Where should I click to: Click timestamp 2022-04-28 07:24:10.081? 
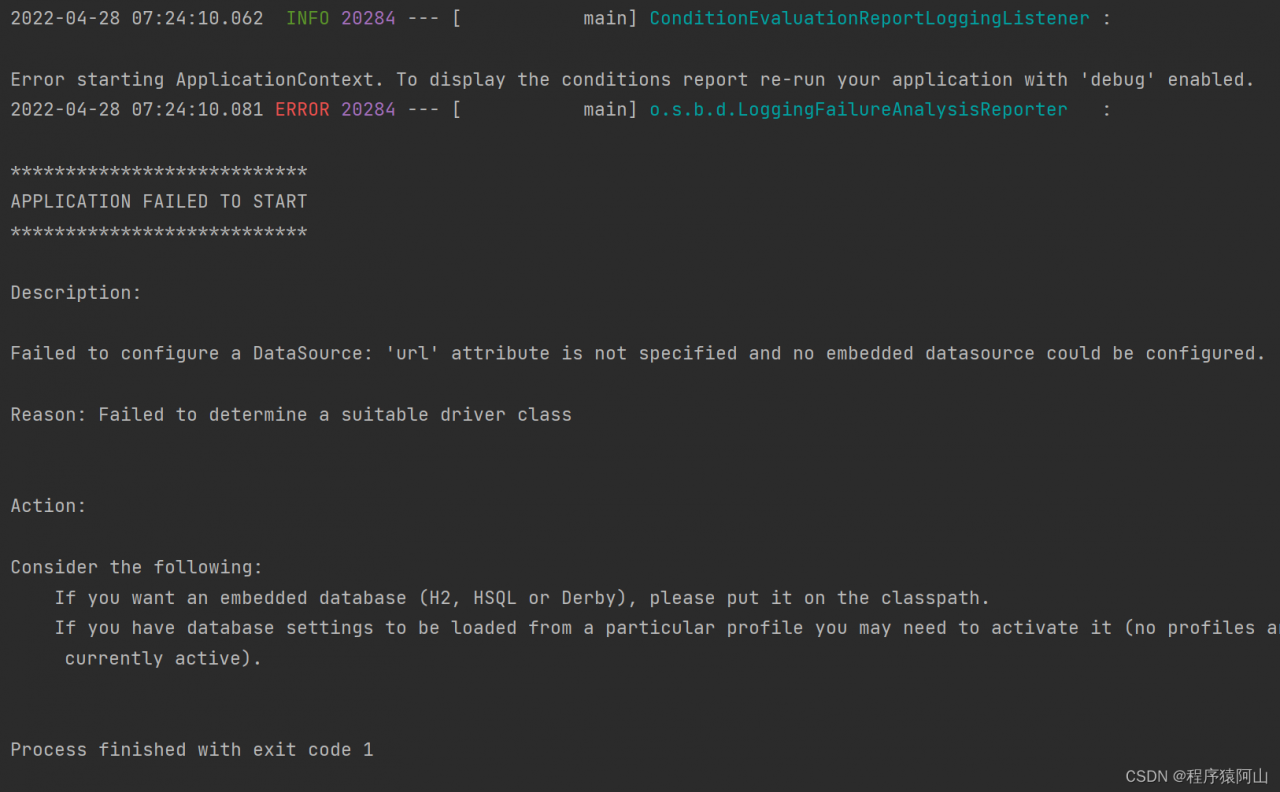[137, 110]
